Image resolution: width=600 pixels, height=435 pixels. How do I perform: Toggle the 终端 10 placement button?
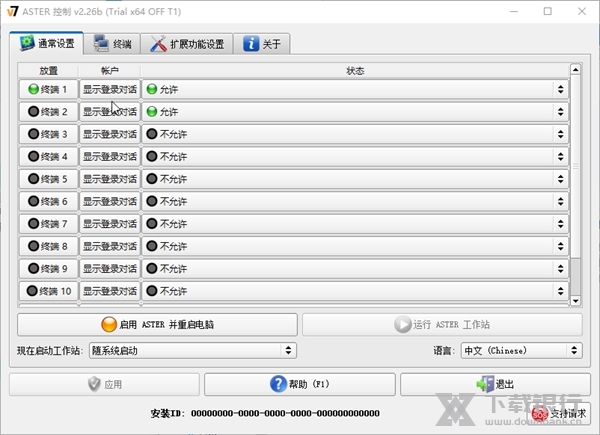click(x=48, y=291)
